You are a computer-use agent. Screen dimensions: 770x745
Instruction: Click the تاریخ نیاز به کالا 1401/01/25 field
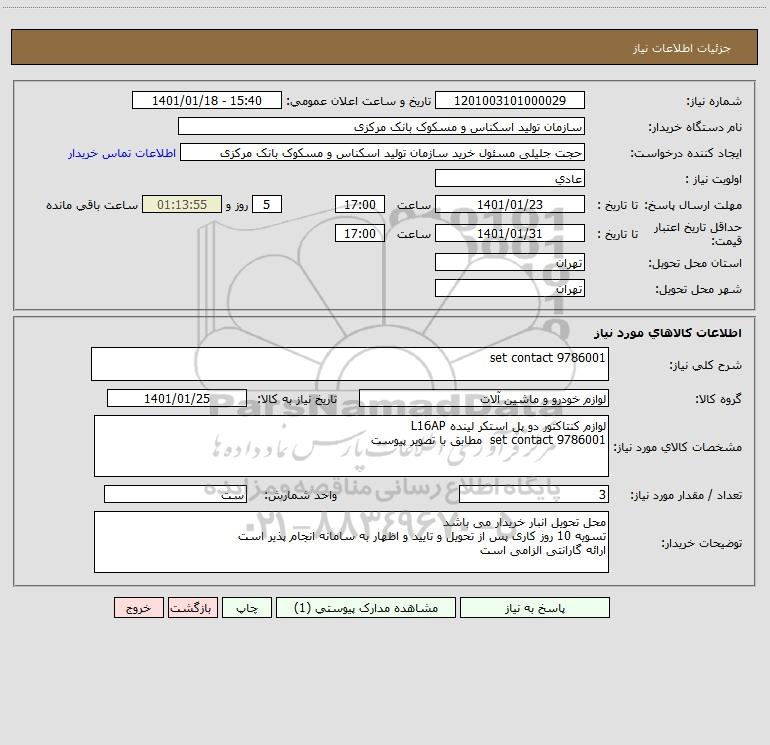click(x=177, y=398)
